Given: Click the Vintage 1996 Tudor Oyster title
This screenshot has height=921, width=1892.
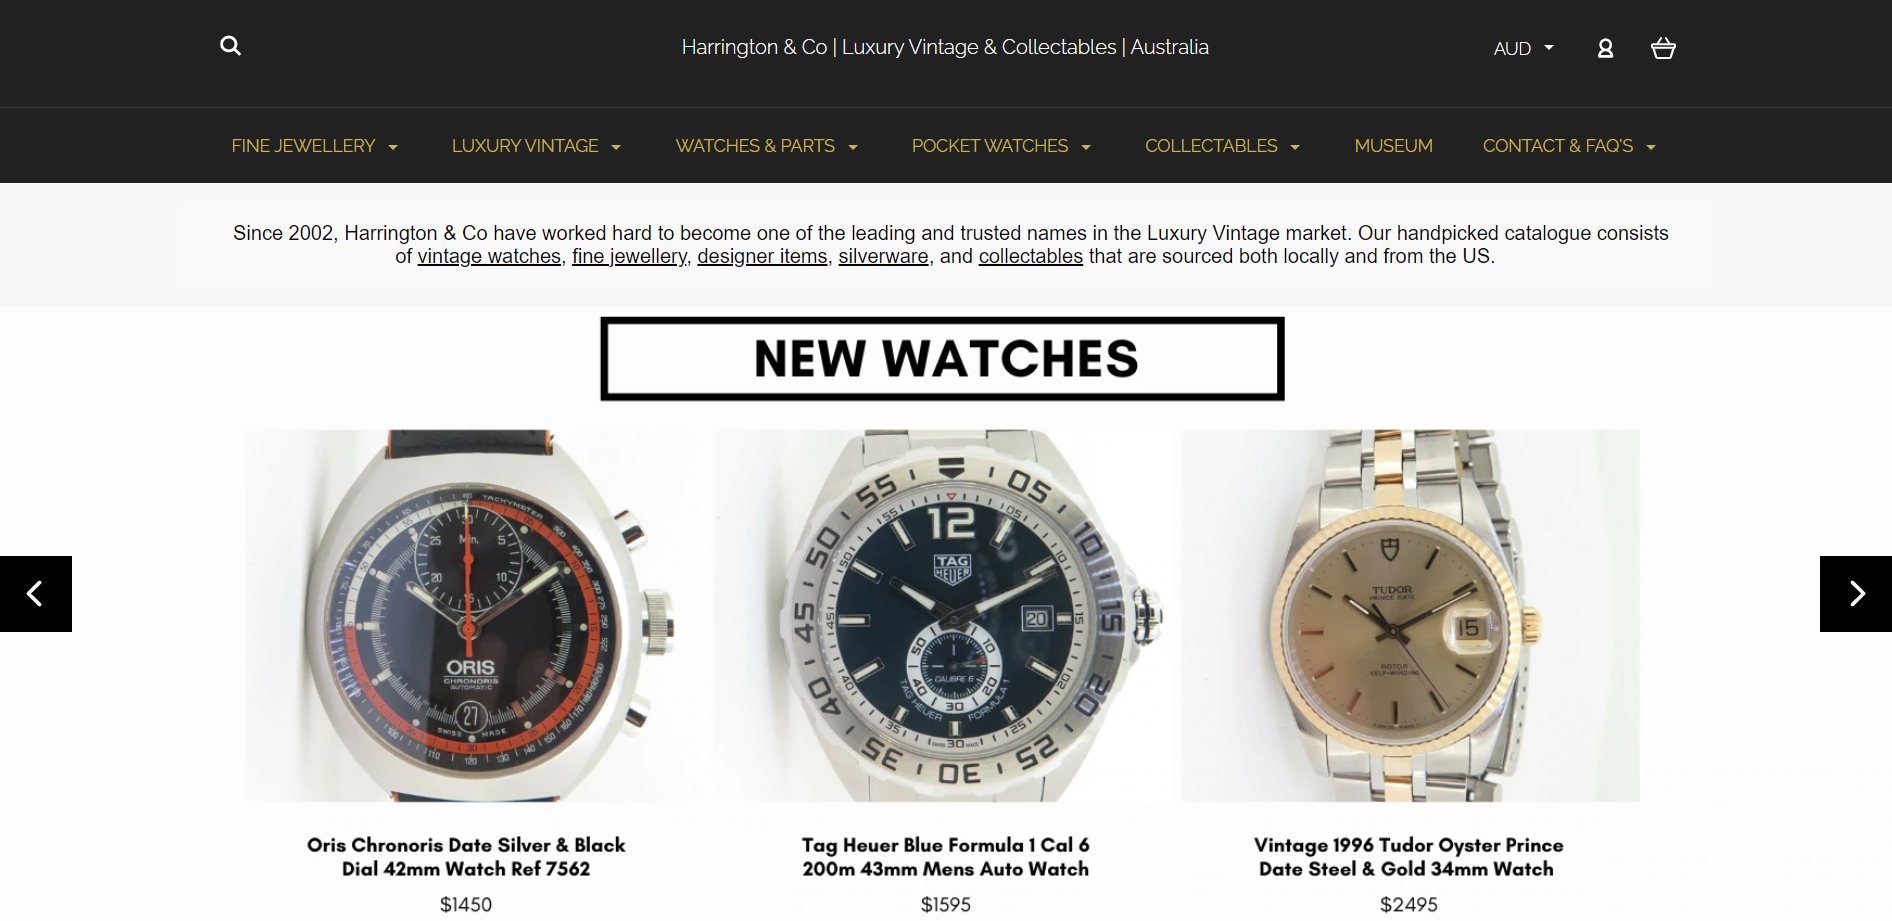Looking at the screenshot, I should pyautogui.click(x=1408, y=857).
